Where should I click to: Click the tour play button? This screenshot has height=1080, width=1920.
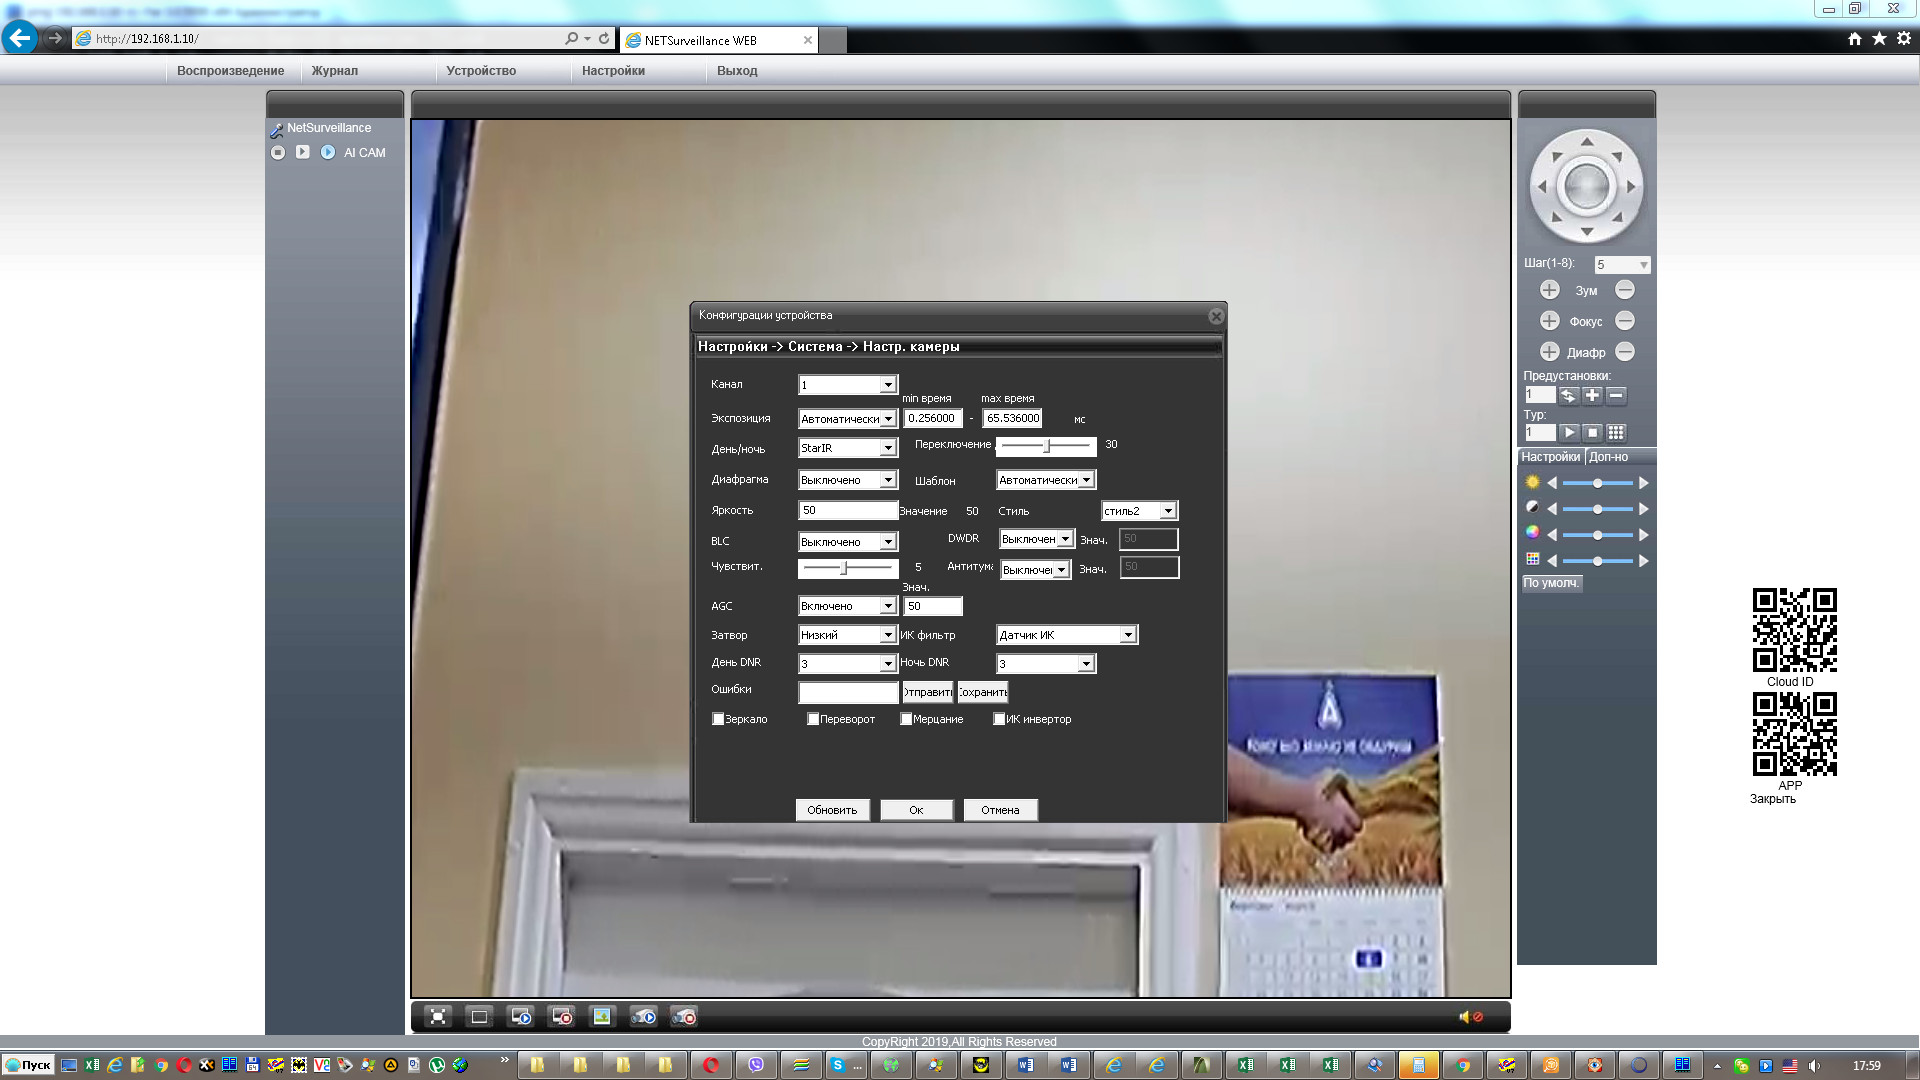pos(1569,433)
